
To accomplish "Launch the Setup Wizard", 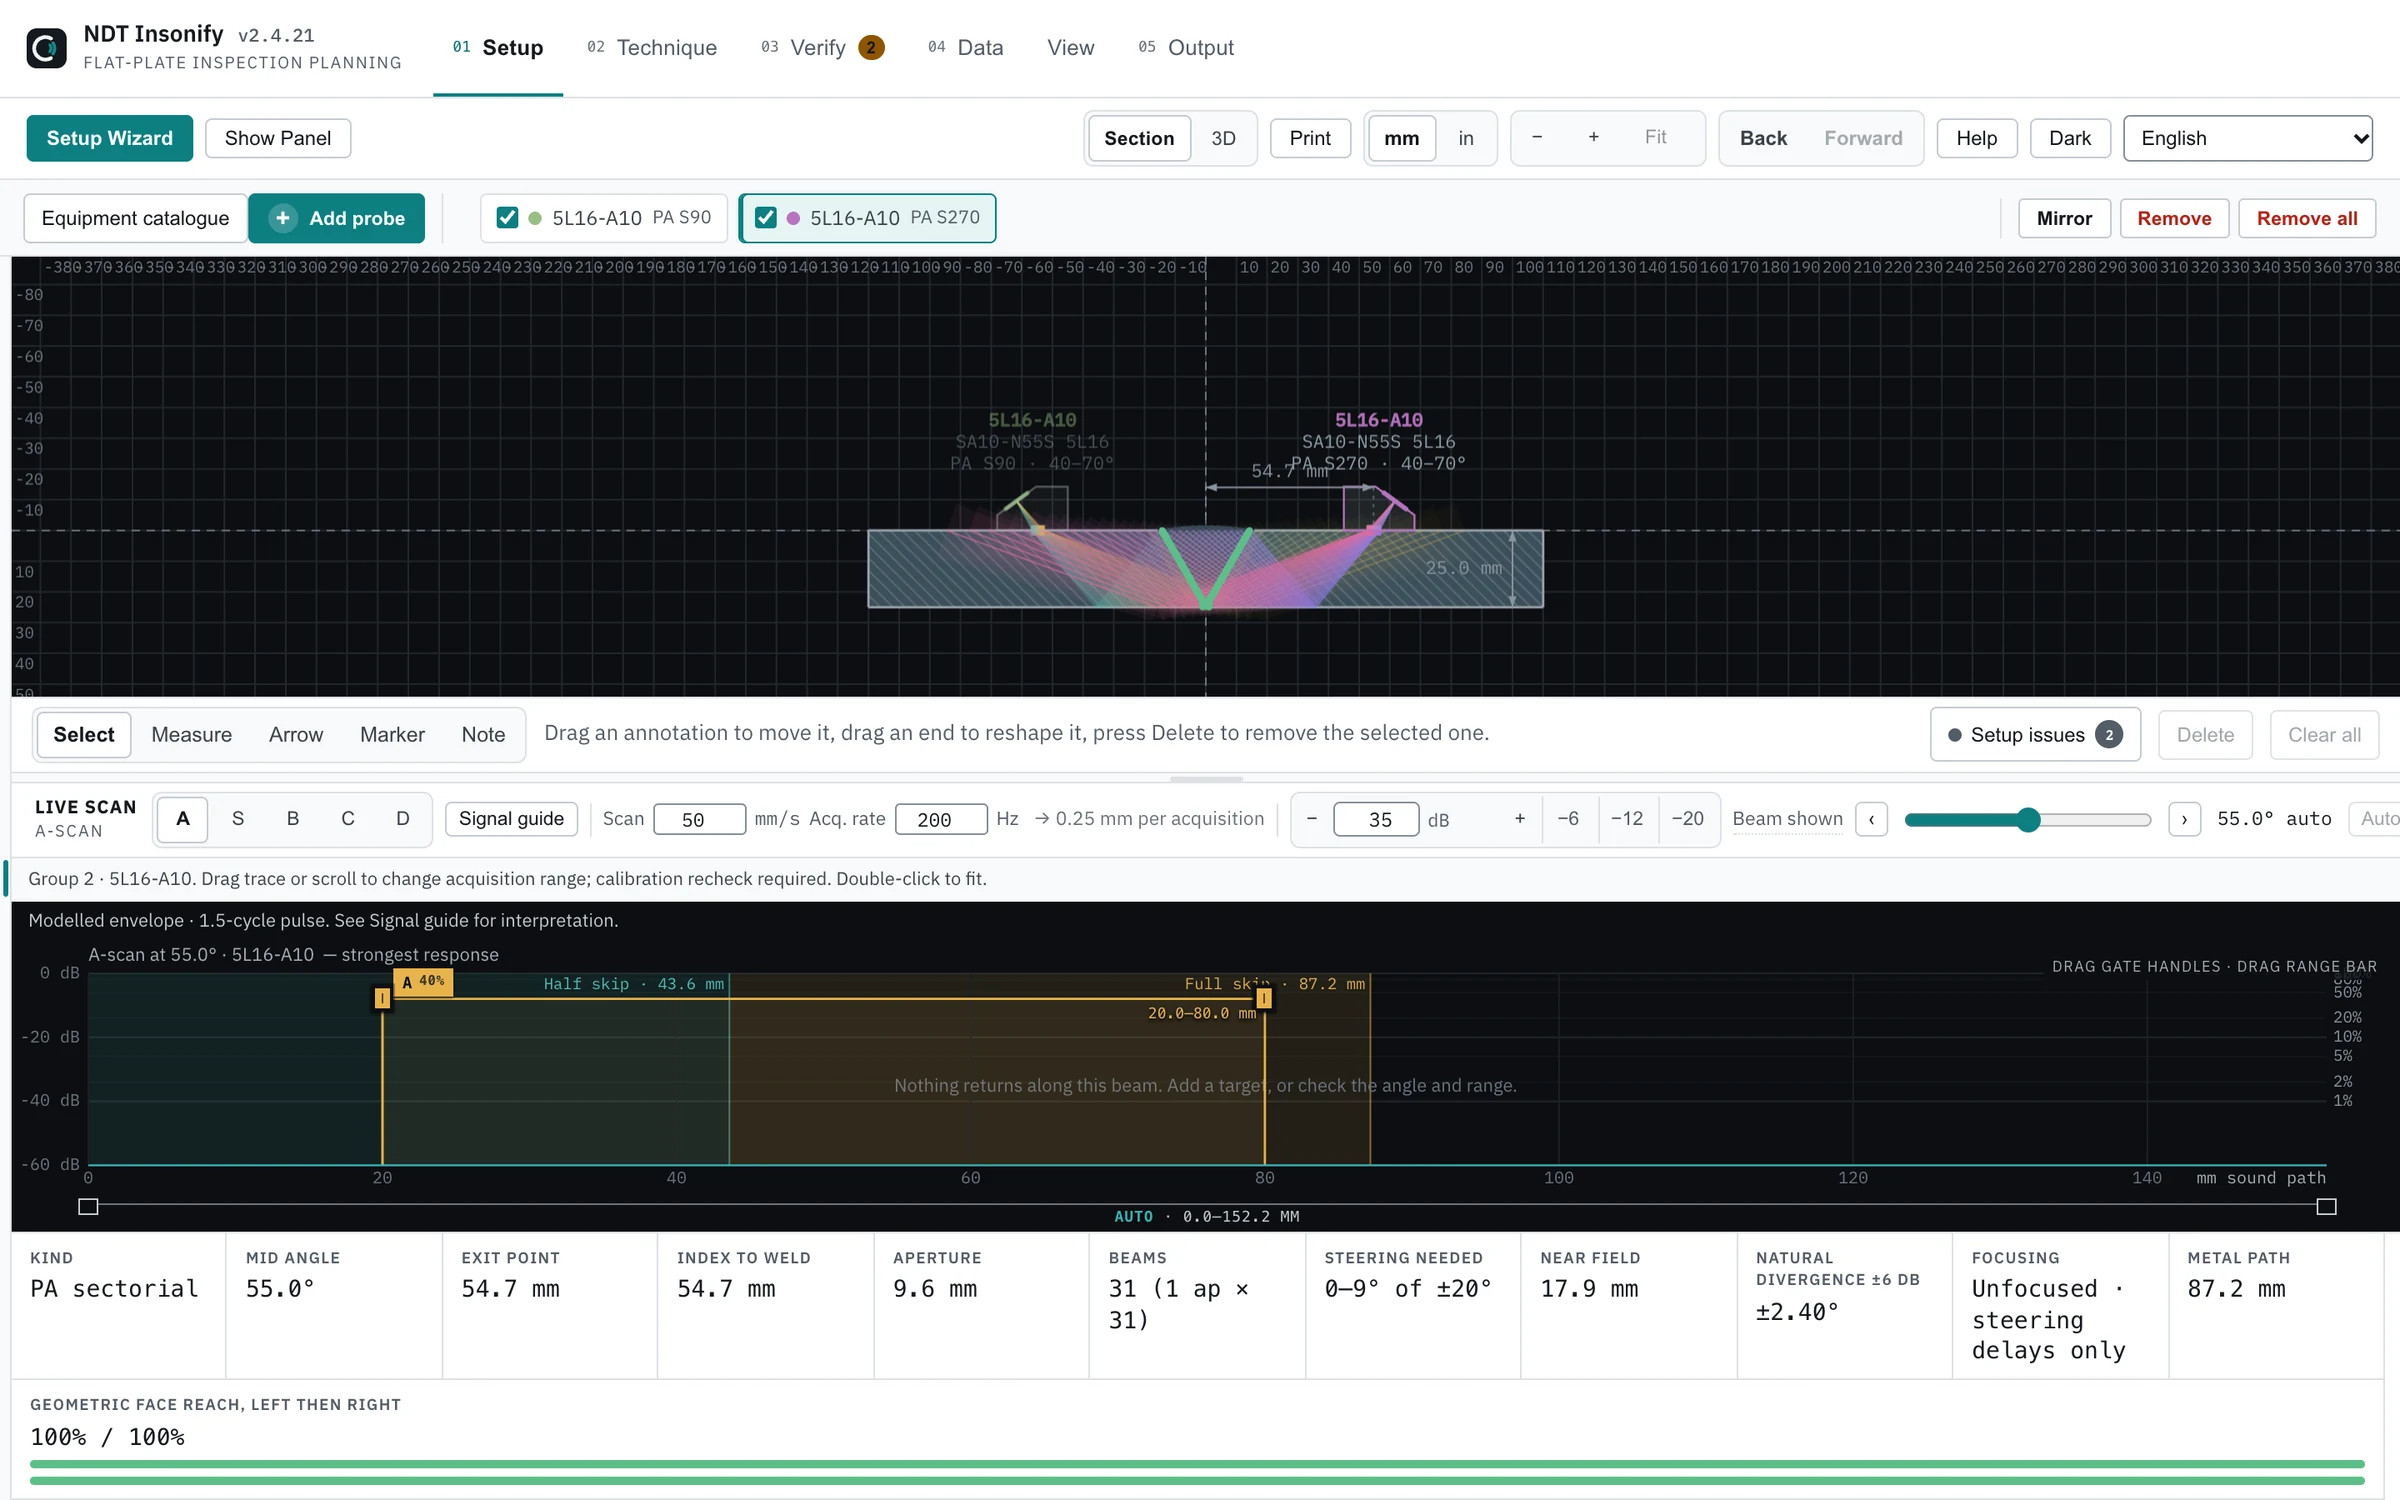I will click(109, 138).
